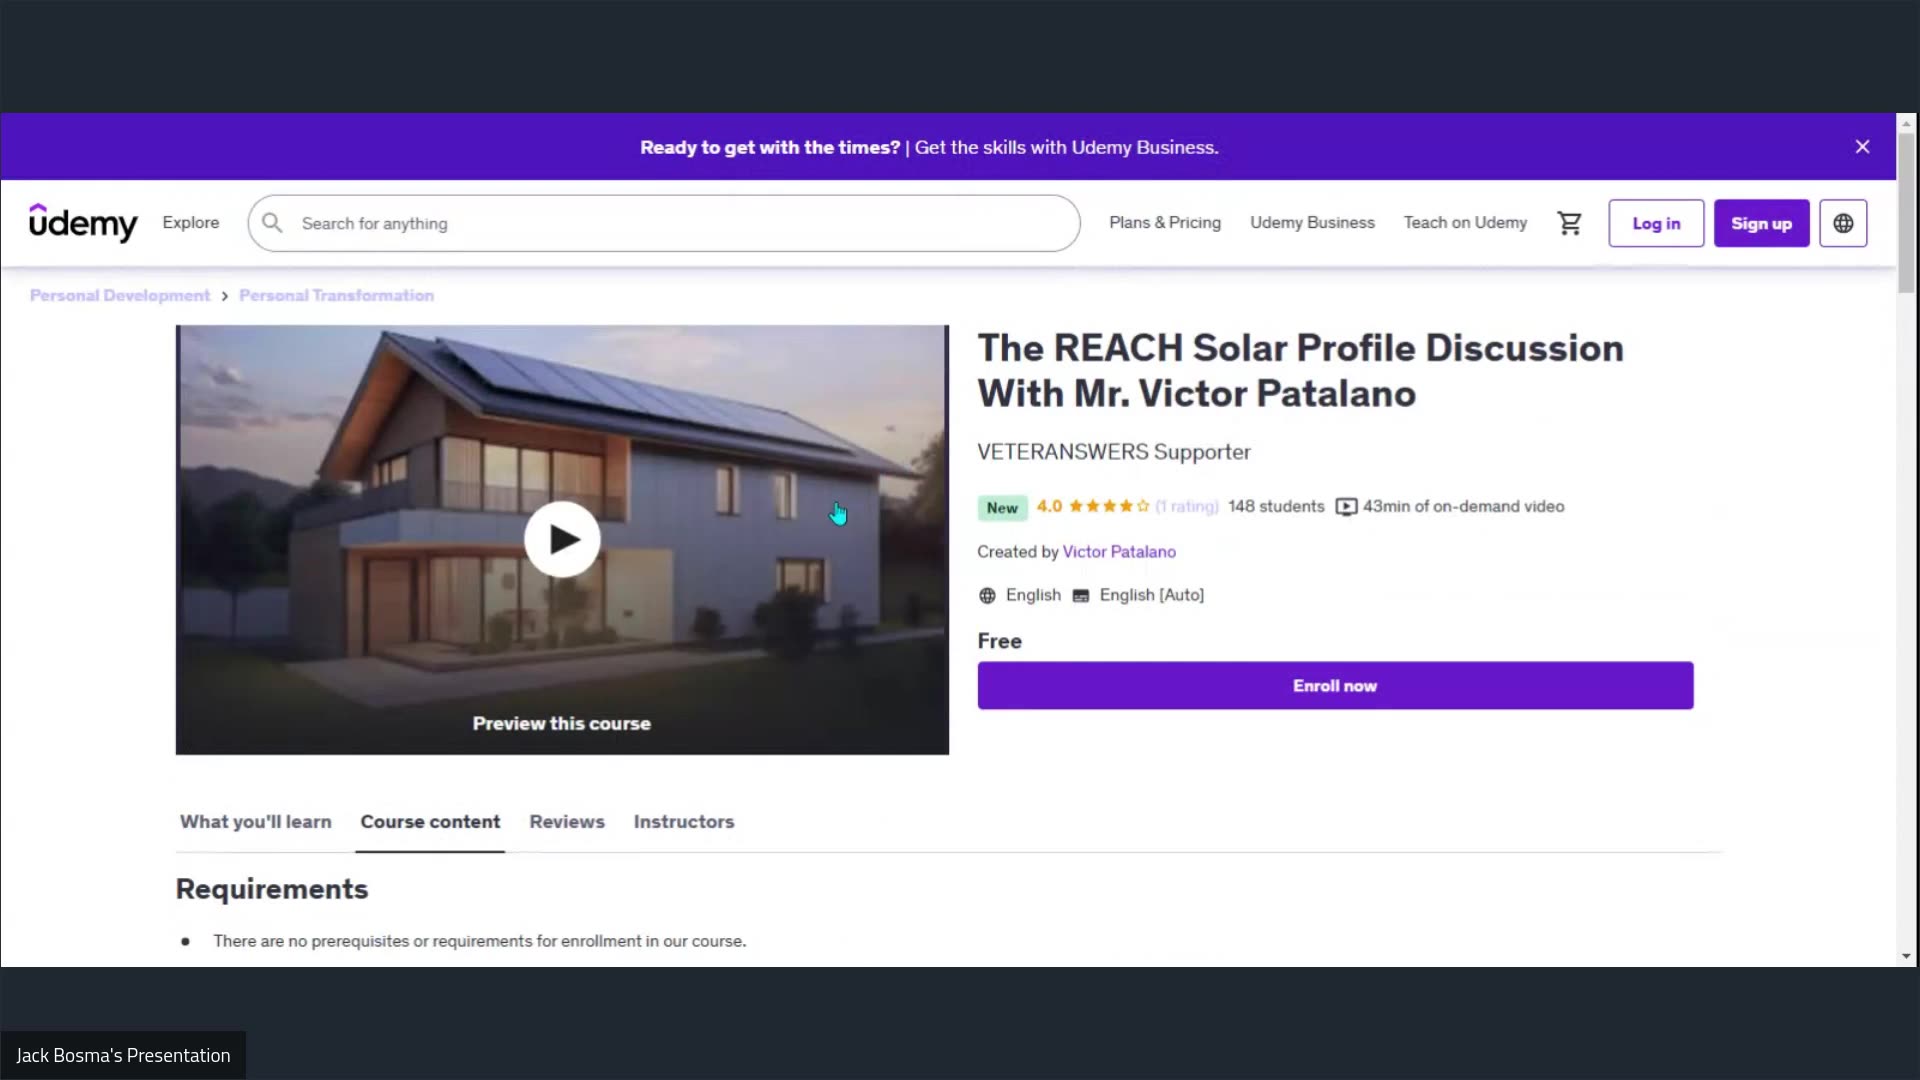
Task: Play the course preview video
Action: (562, 539)
